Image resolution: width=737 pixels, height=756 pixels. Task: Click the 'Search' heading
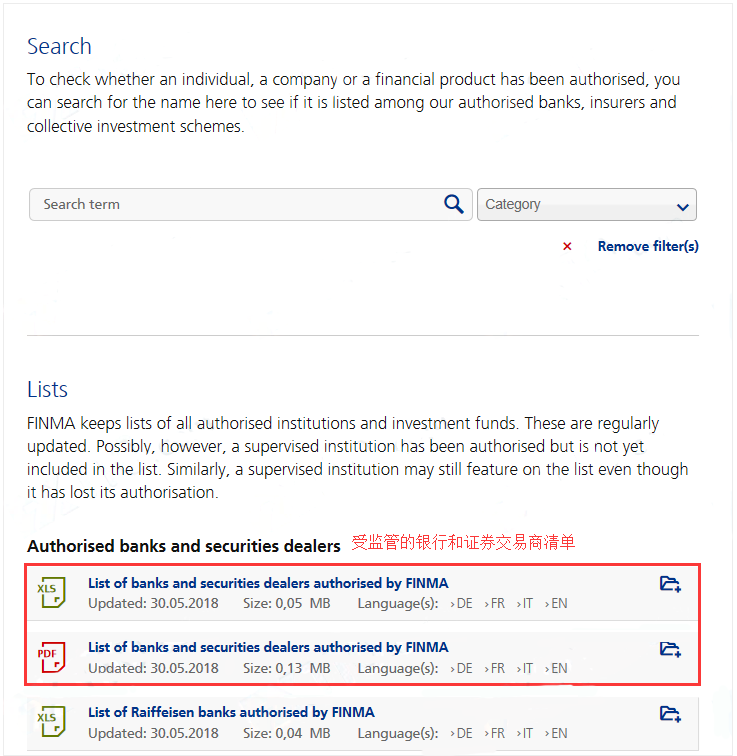59,47
